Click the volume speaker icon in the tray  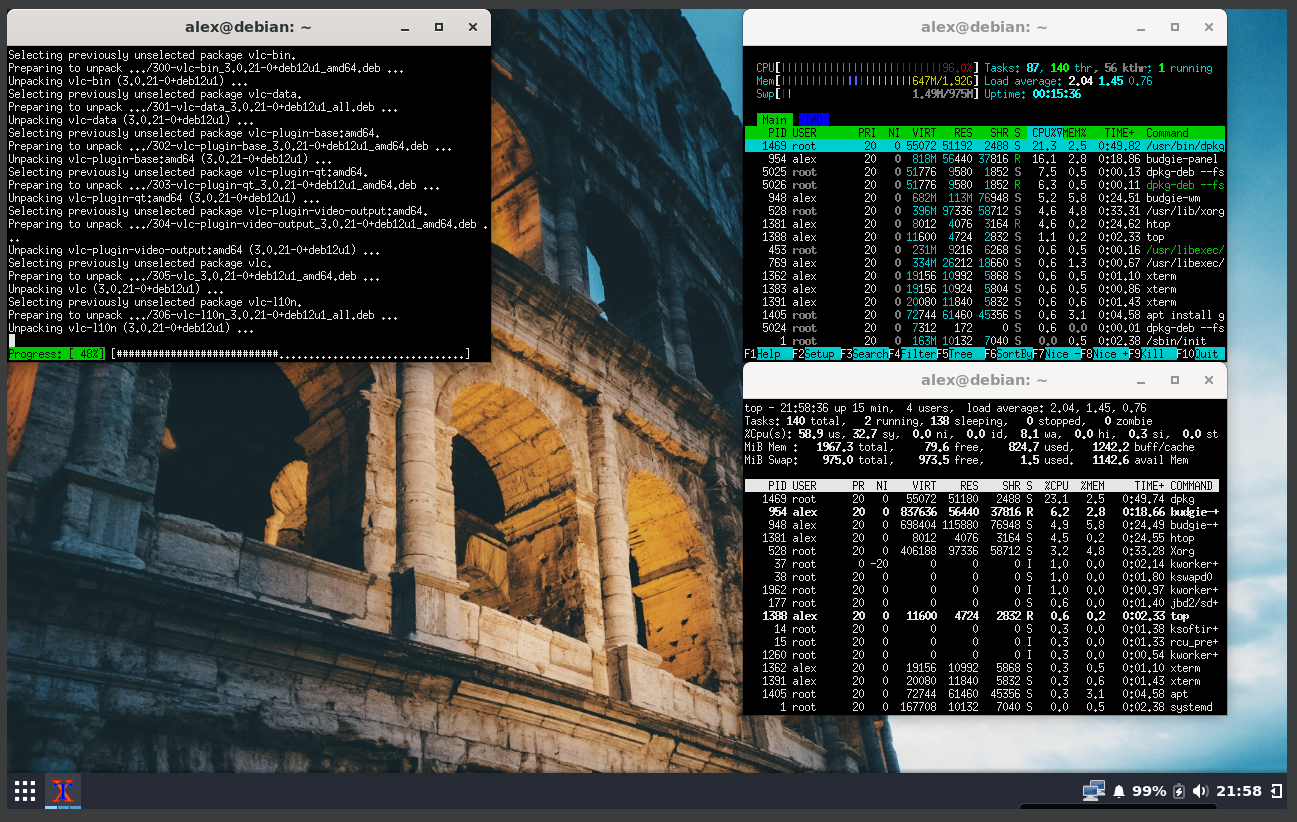point(1200,791)
